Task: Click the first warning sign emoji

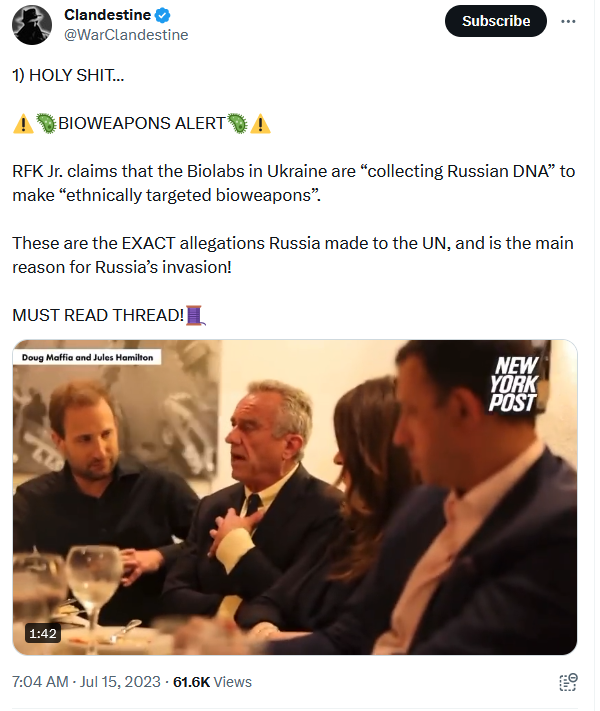Action: click(x=23, y=124)
